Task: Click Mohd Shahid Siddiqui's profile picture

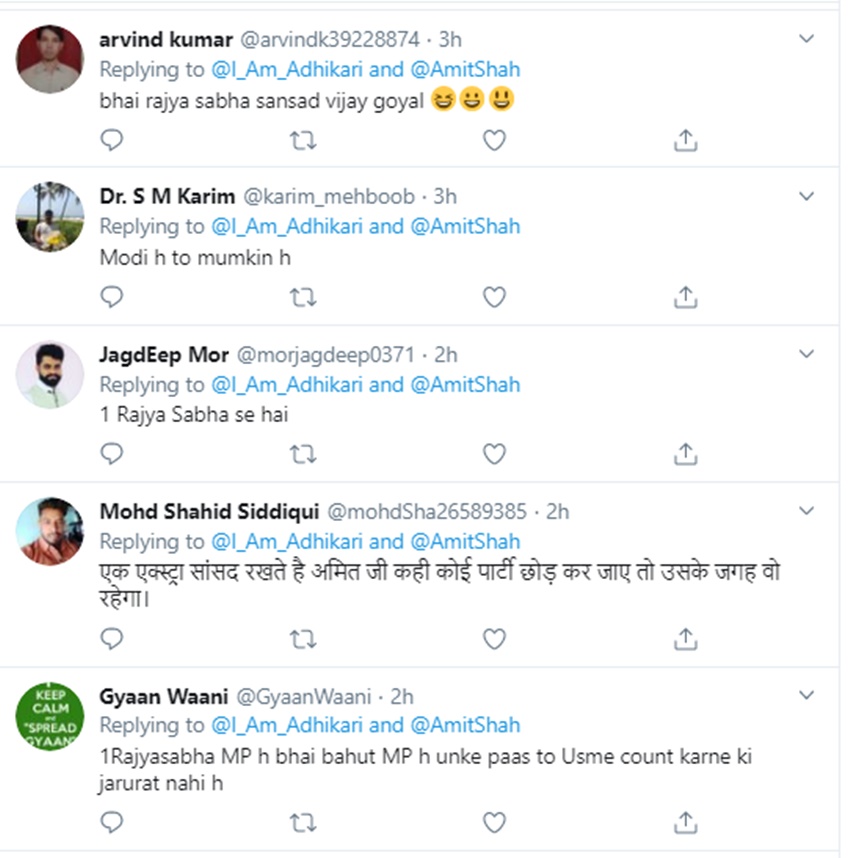Action: tap(50, 531)
